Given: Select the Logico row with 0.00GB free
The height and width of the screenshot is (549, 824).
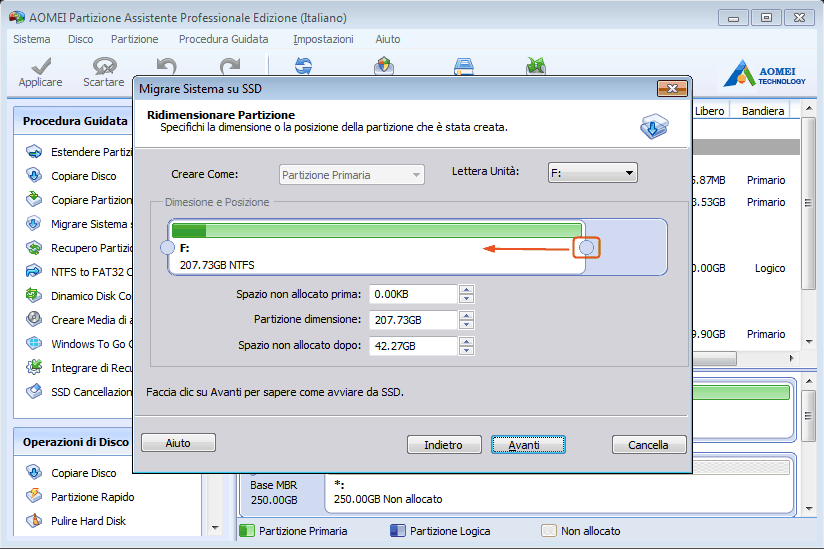Looking at the screenshot, I should (746, 268).
